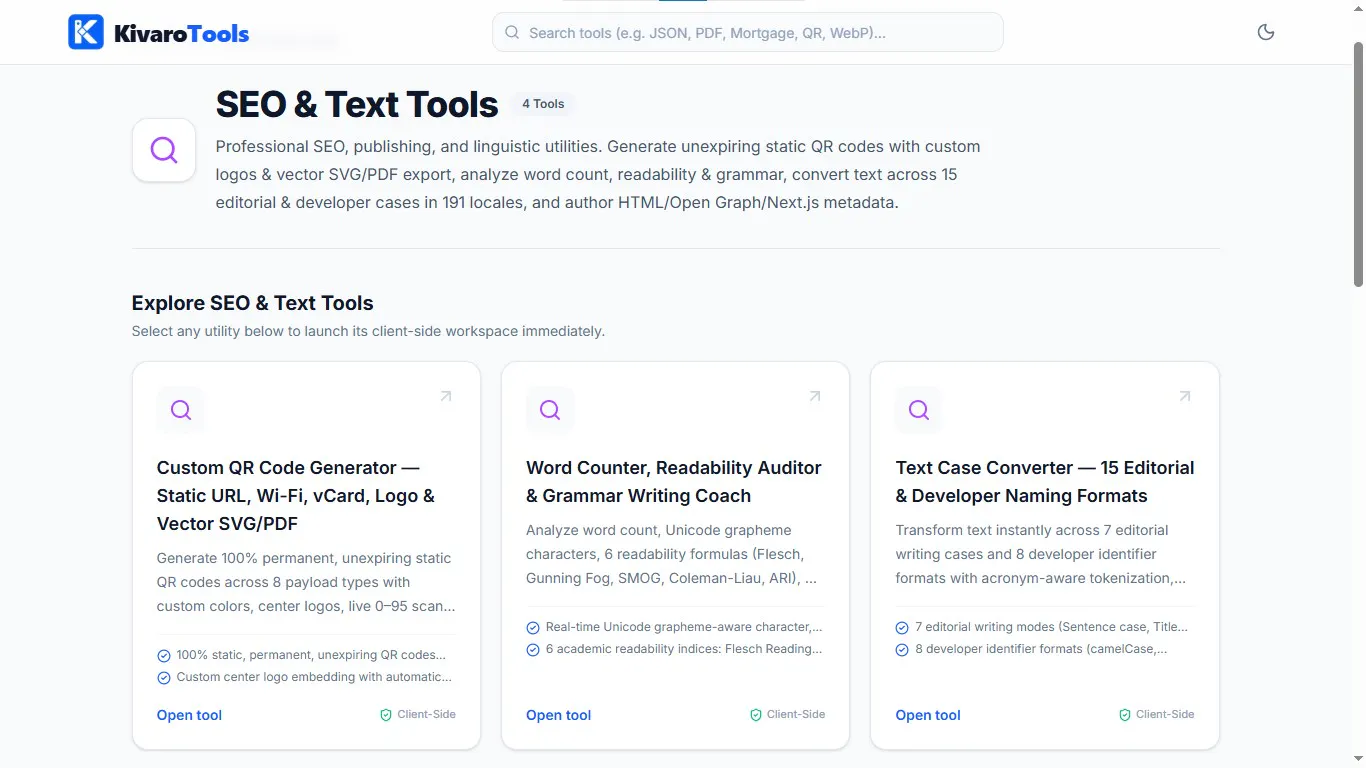This screenshot has height=768, width=1366.
Task: Click 'Explore SEO & Text Tools' heading
Action: pos(253,303)
